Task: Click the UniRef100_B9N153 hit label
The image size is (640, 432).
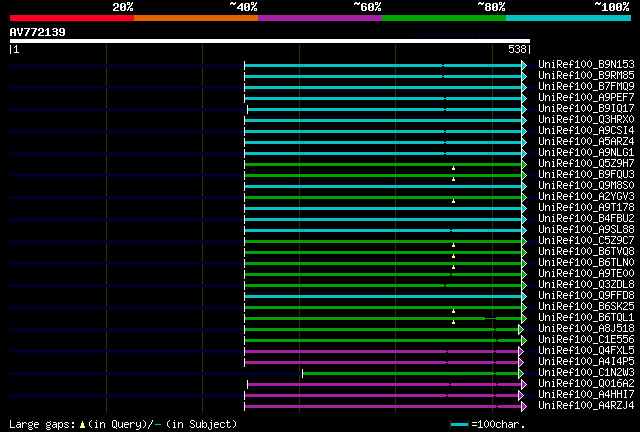Action: (x=586, y=65)
